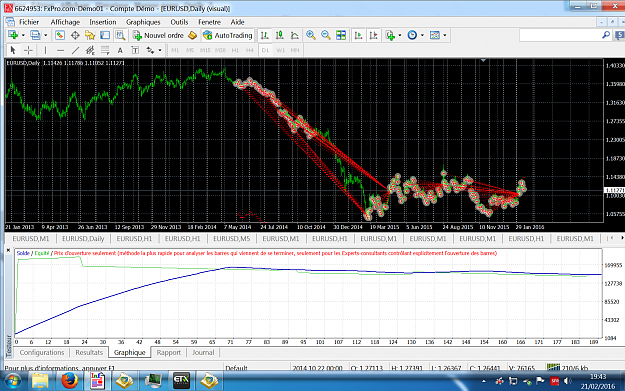Screen dimensions: 625x391
Task: Open the tester Journal tab
Action: 203,352
